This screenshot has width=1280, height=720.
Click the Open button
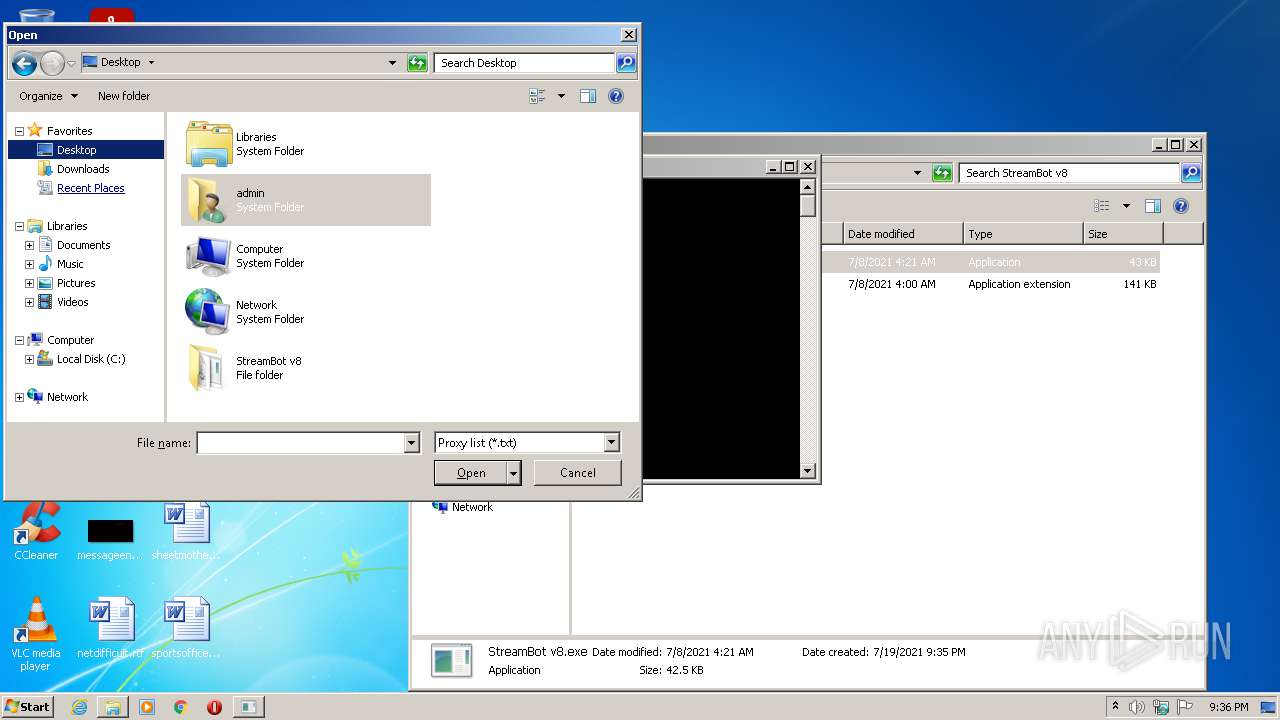(471, 473)
